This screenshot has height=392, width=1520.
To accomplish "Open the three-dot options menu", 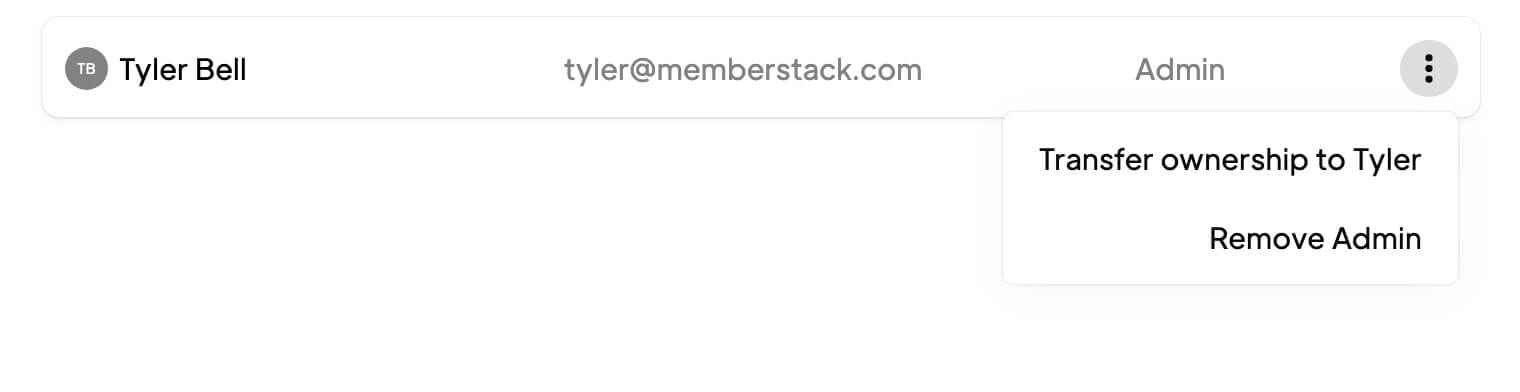I will click(1428, 68).
